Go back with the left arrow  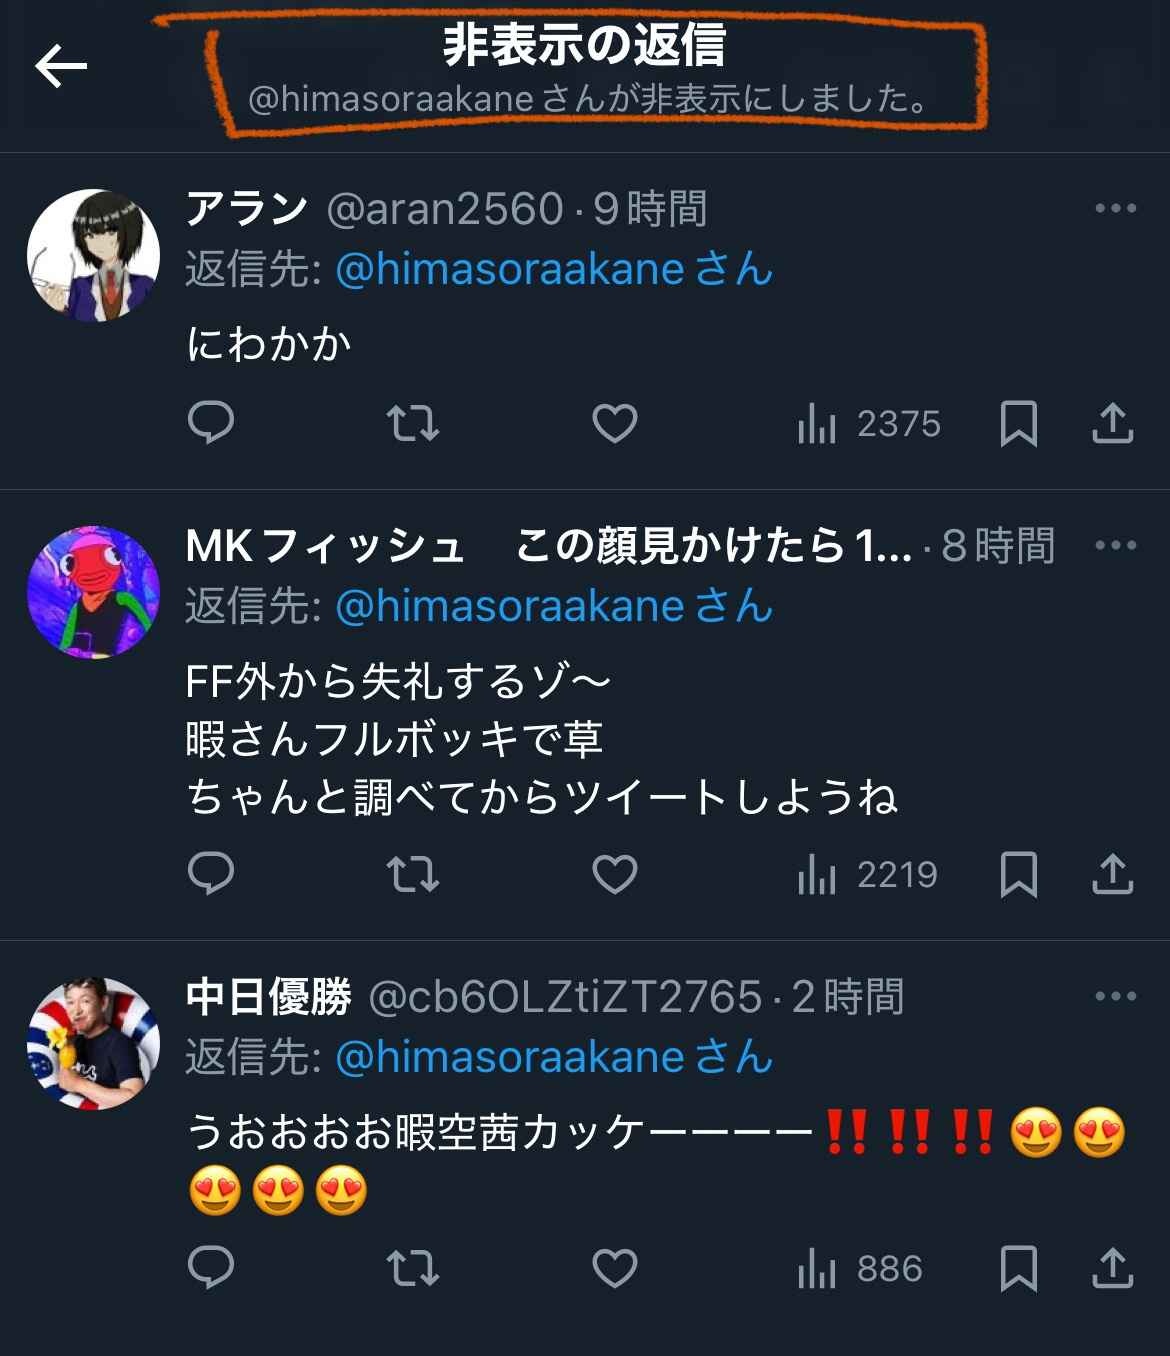click(x=61, y=67)
